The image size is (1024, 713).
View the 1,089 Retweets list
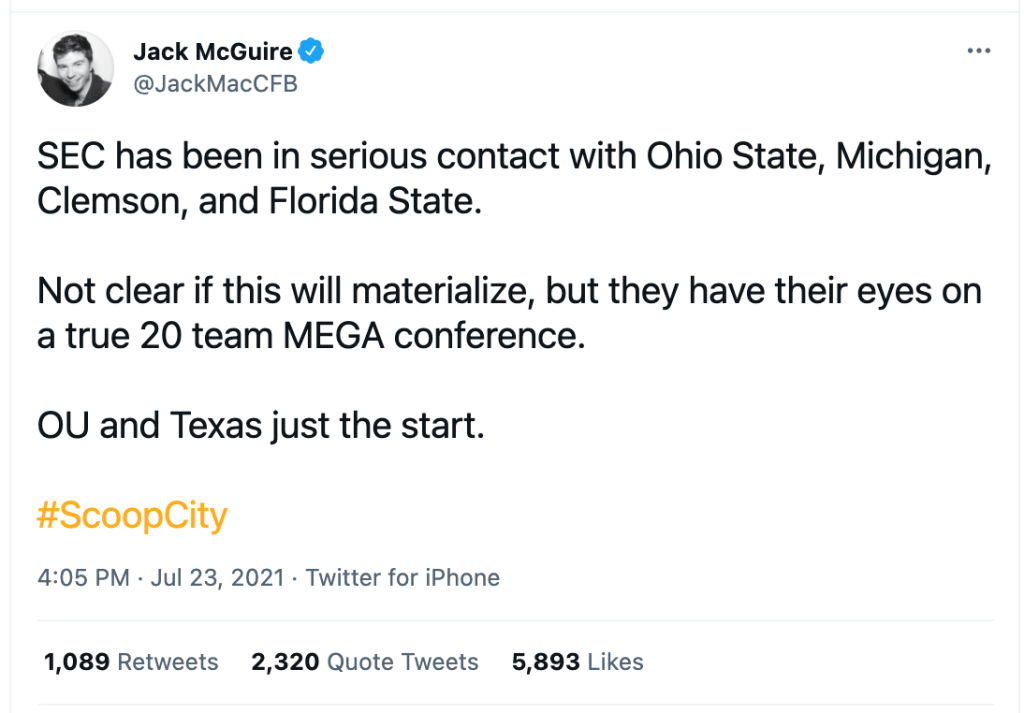131,661
